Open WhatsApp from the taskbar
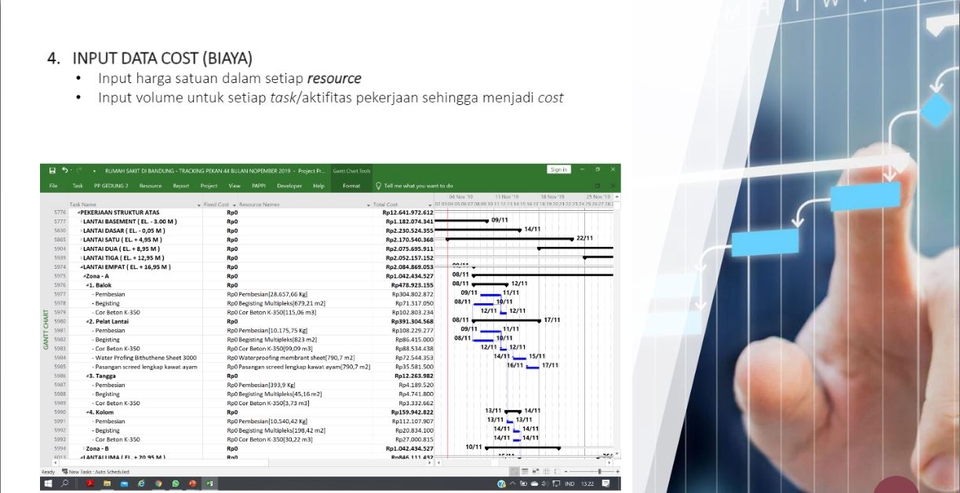960x493 pixels. (x=175, y=484)
